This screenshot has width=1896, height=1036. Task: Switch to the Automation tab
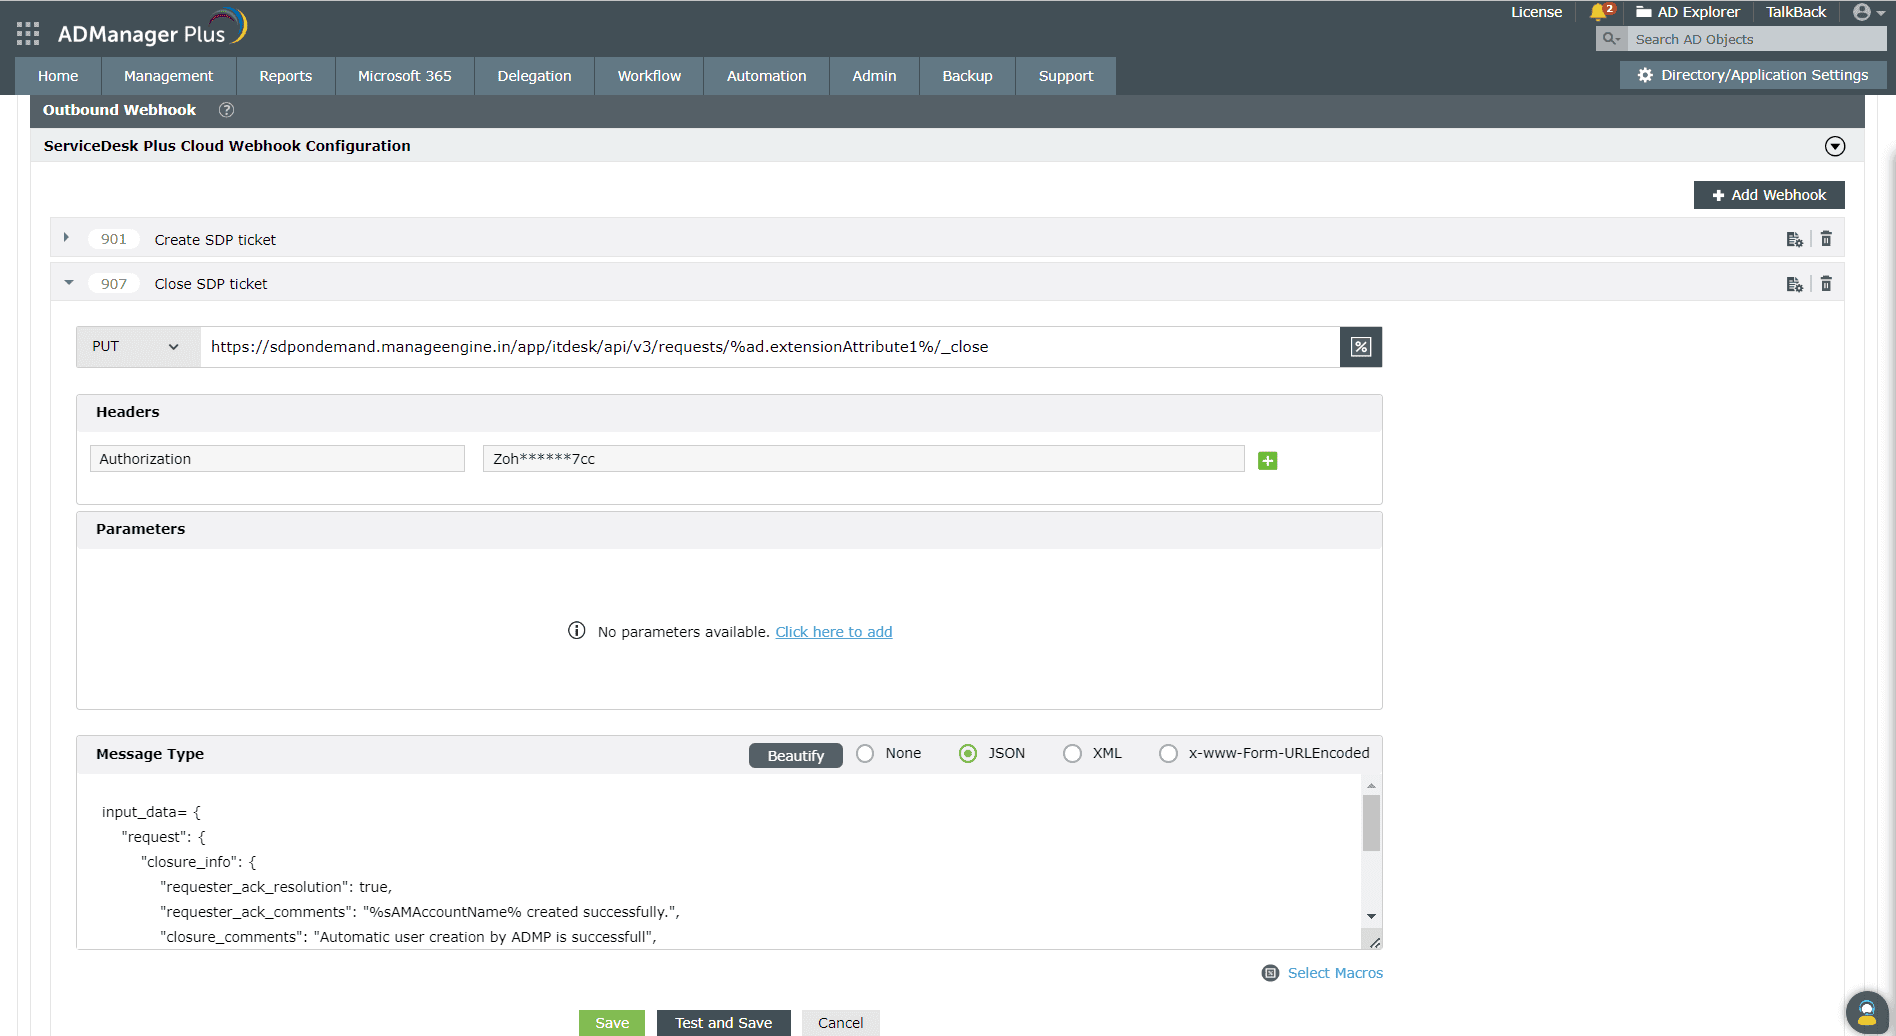pos(766,75)
